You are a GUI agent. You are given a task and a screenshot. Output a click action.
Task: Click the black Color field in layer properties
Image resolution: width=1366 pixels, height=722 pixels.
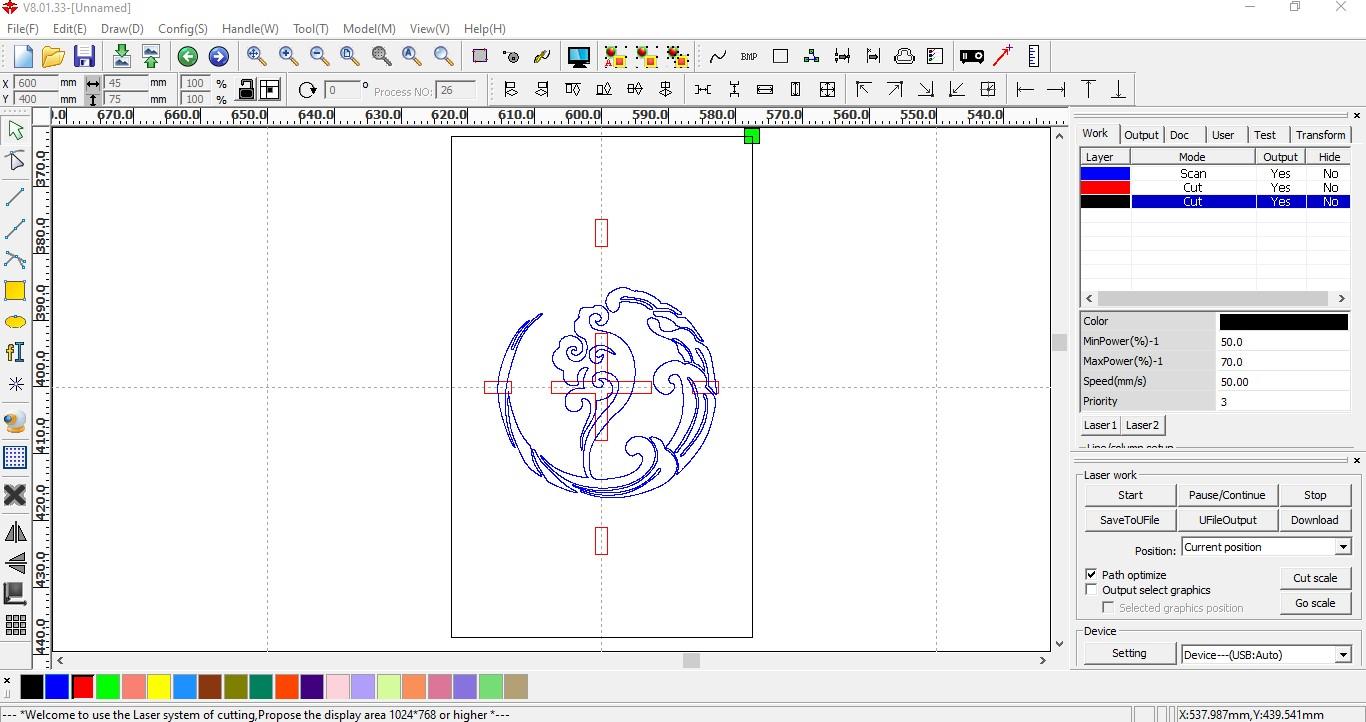click(1283, 322)
